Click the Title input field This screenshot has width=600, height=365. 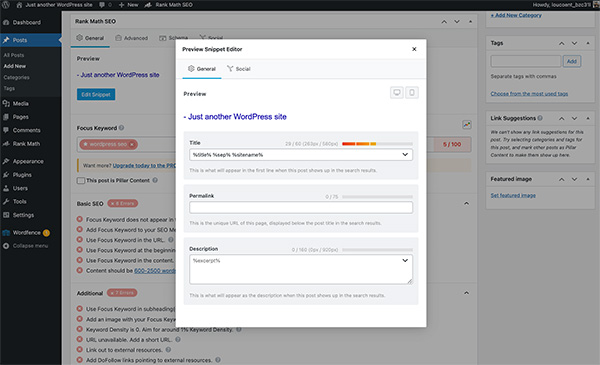coord(301,155)
